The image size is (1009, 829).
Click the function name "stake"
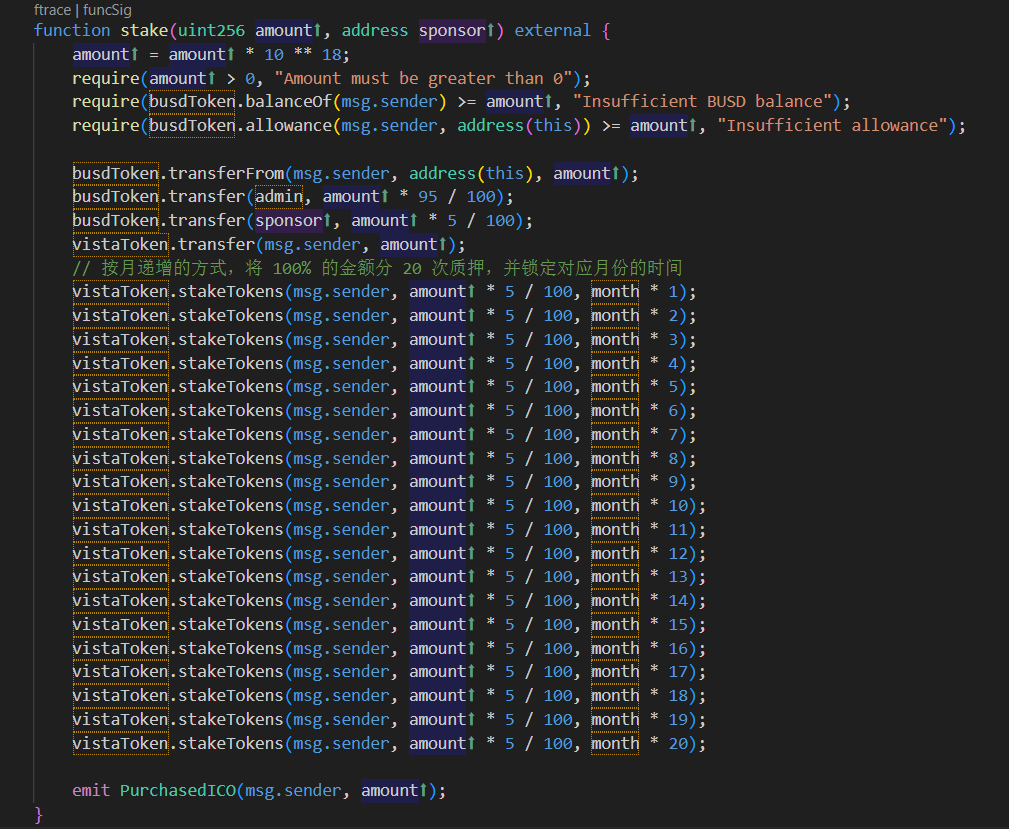(x=145, y=30)
